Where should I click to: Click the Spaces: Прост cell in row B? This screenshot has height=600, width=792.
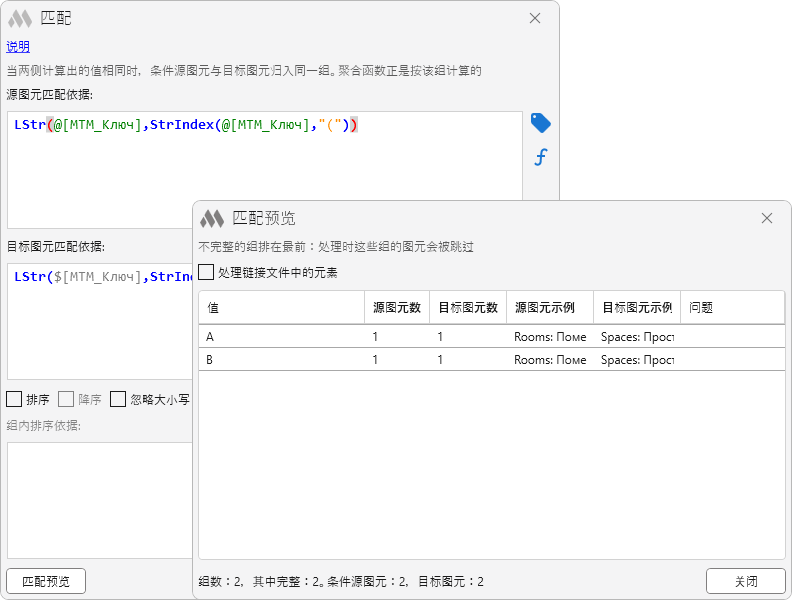click(x=637, y=360)
